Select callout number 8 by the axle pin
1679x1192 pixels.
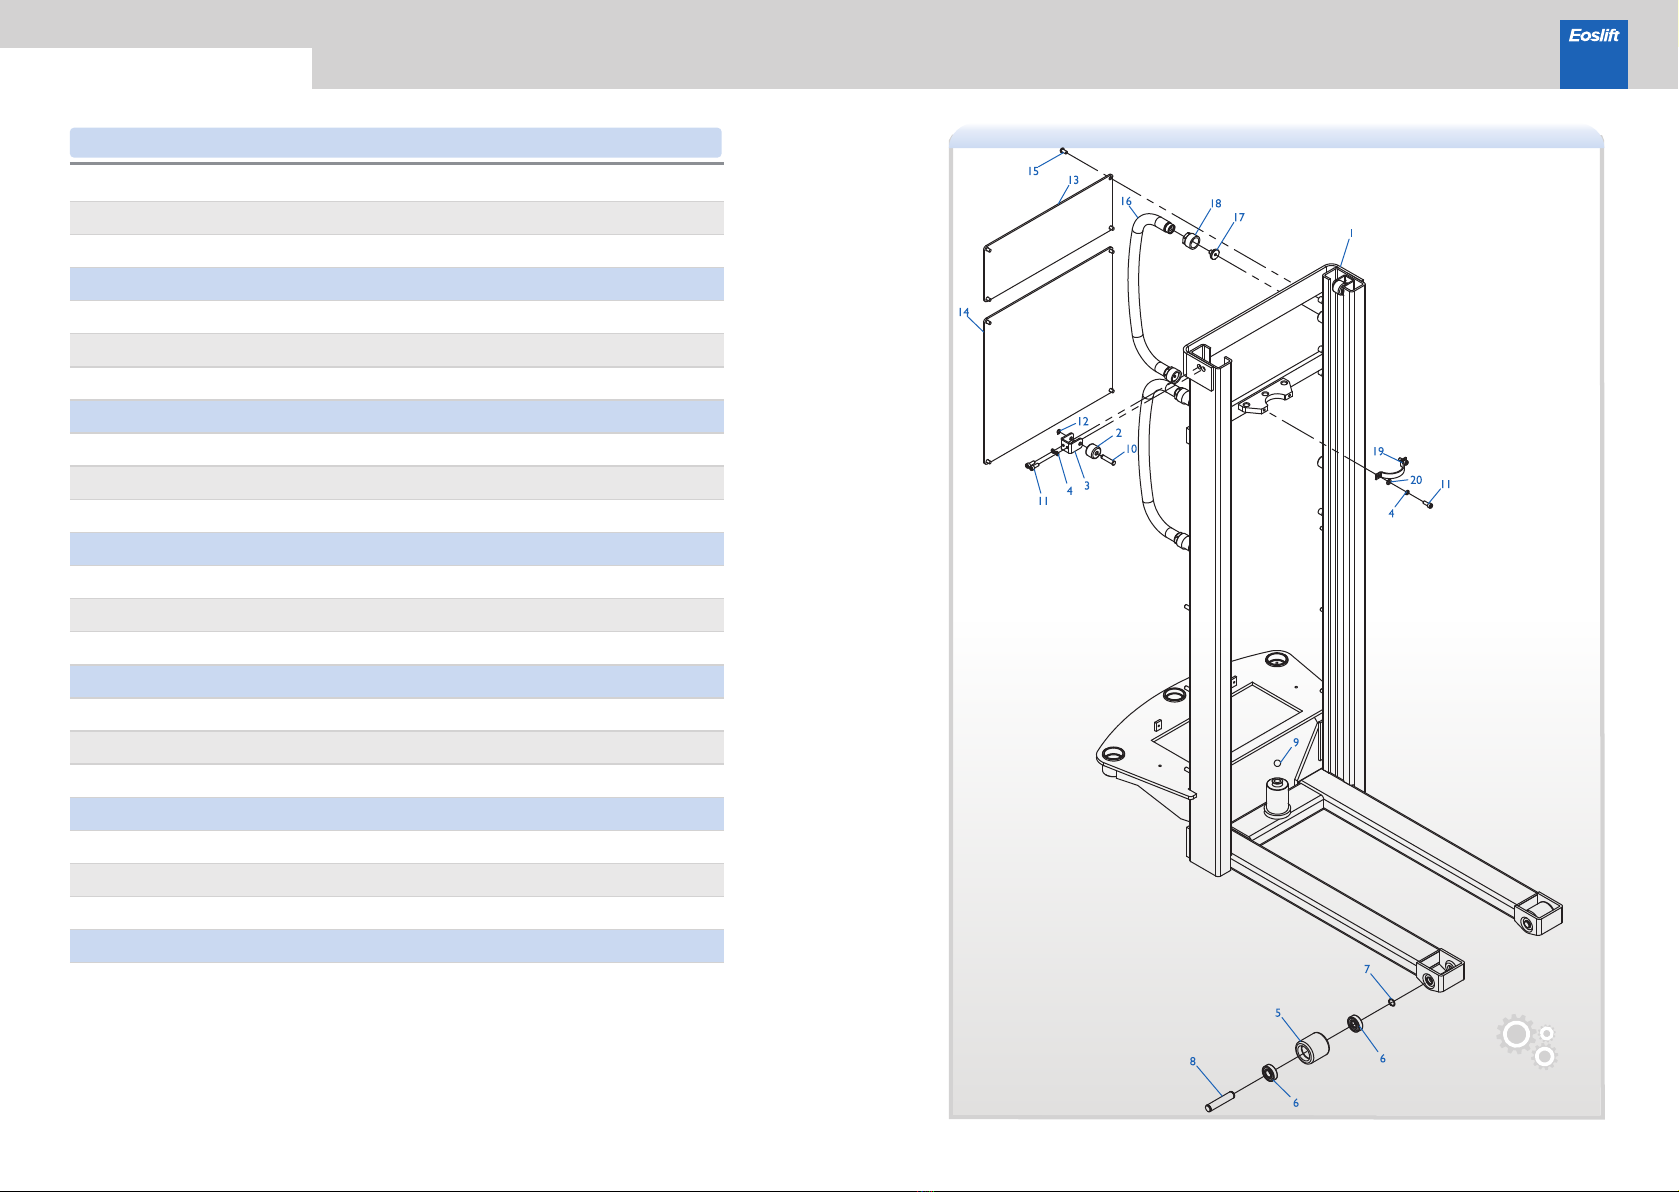1193,1062
